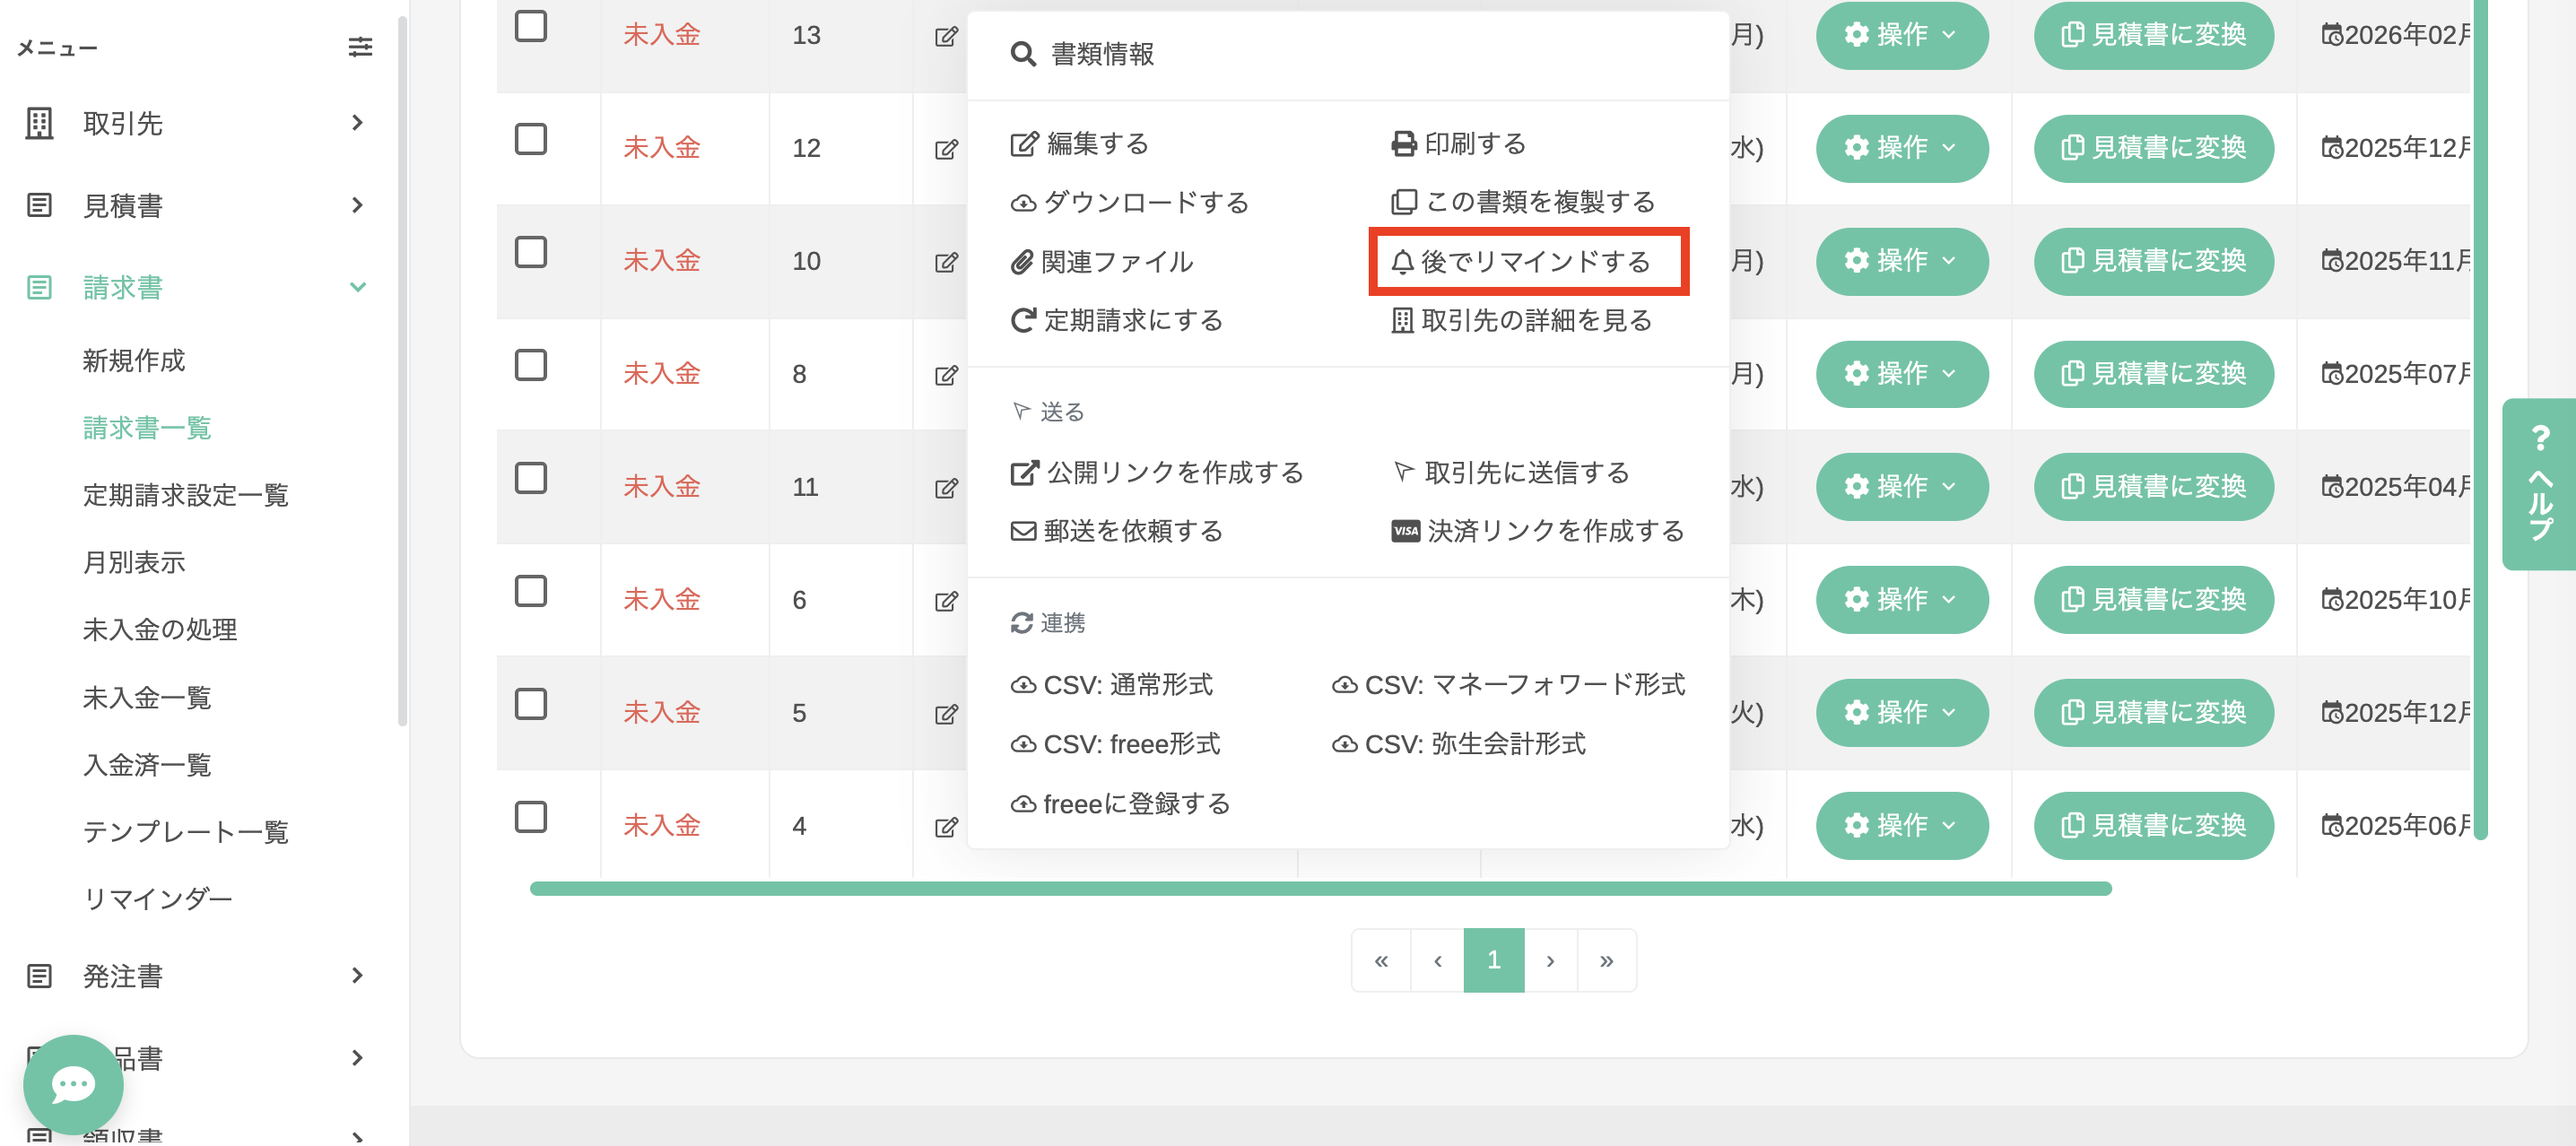Check the checkbox for invoice row 6
This screenshot has width=2576, height=1146.
(530, 591)
